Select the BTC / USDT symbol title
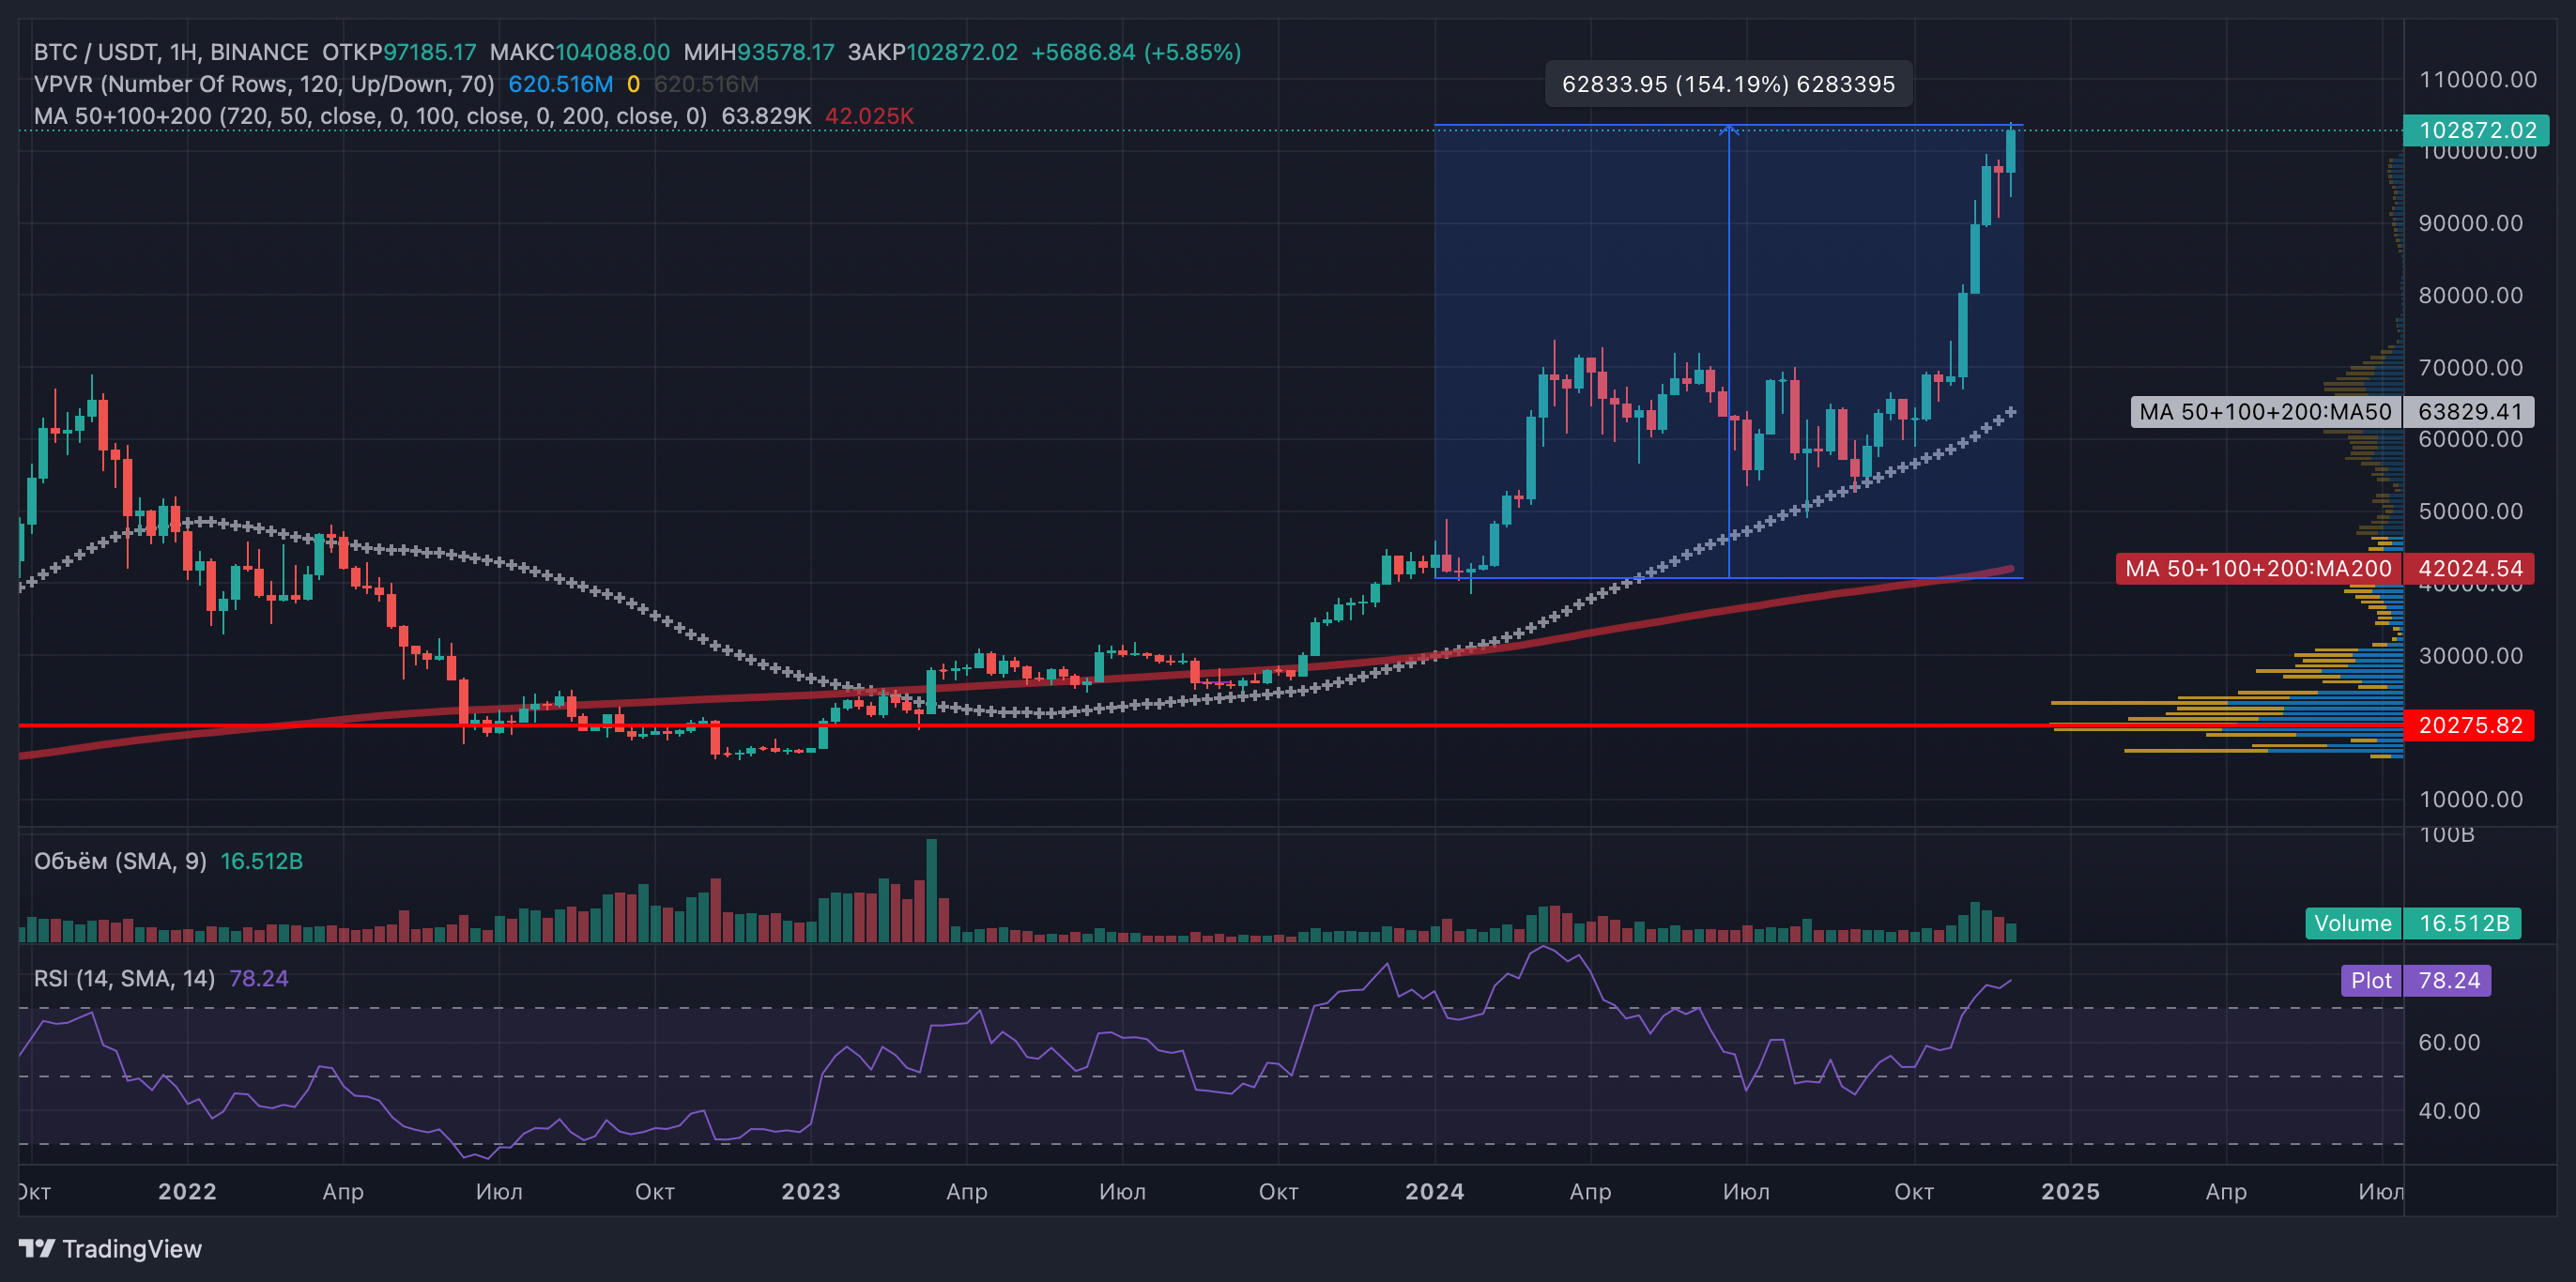 tap(170, 52)
